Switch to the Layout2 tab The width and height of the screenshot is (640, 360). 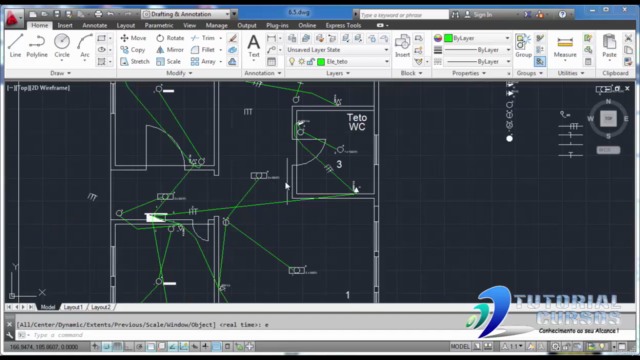[100, 307]
